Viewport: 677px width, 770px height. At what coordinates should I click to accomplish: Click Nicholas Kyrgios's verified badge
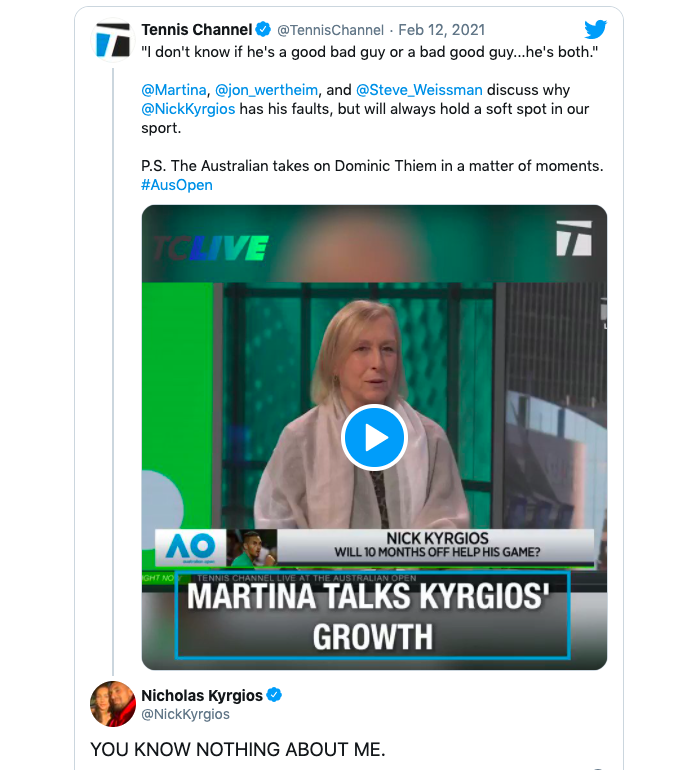[x=274, y=695]
